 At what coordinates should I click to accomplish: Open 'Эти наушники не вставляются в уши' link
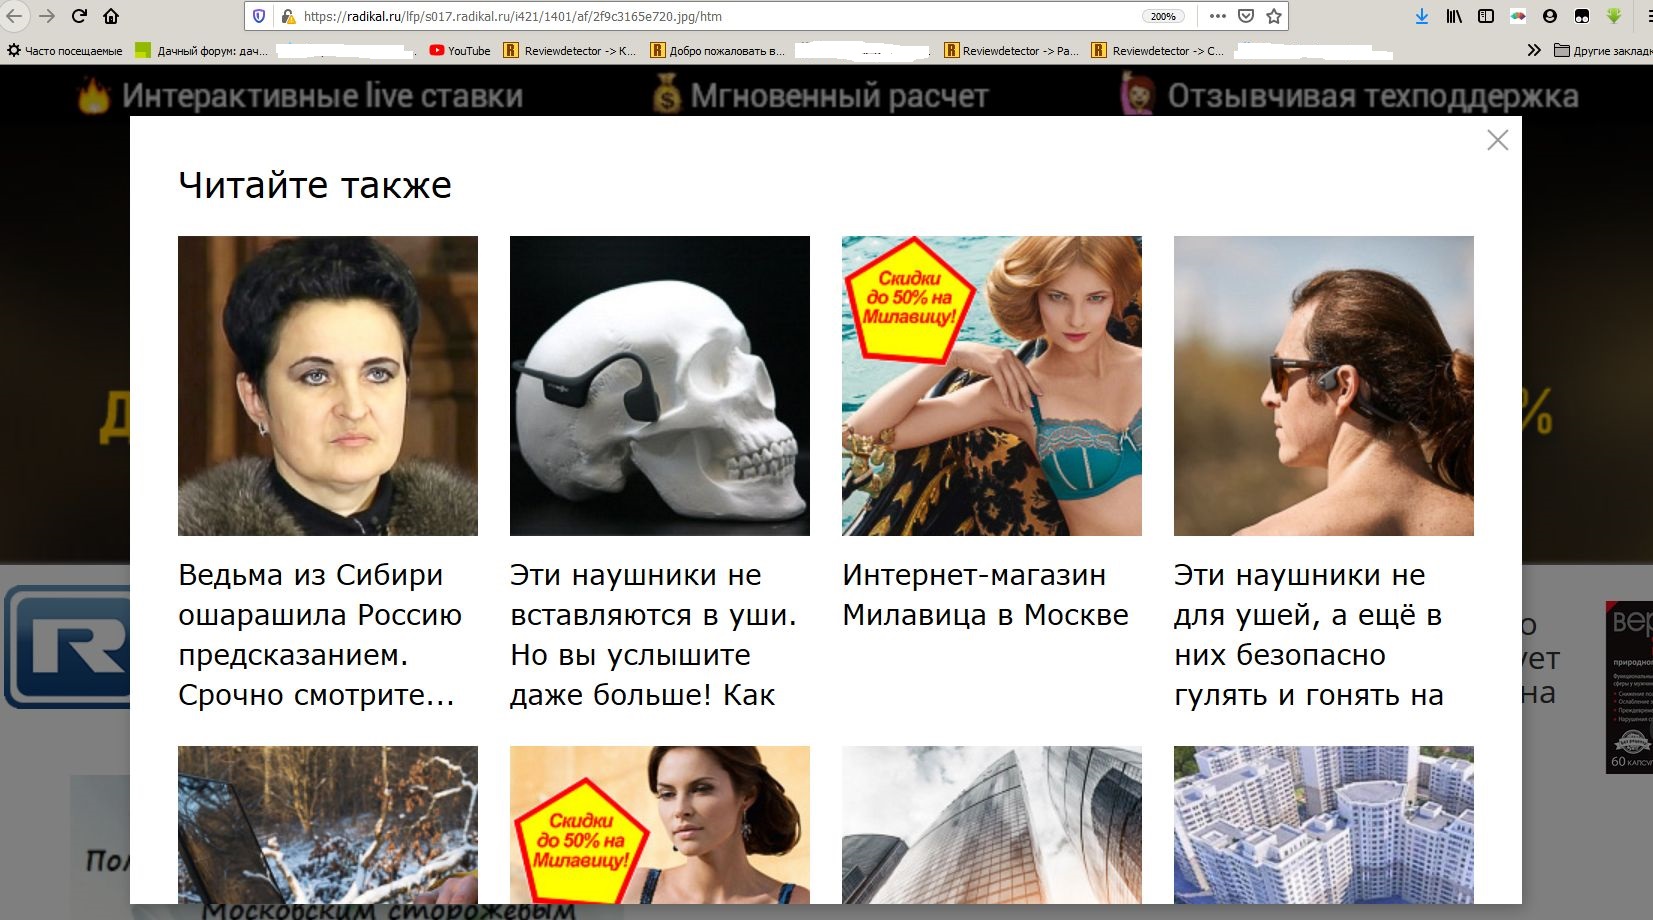click(x=653, y=635)
